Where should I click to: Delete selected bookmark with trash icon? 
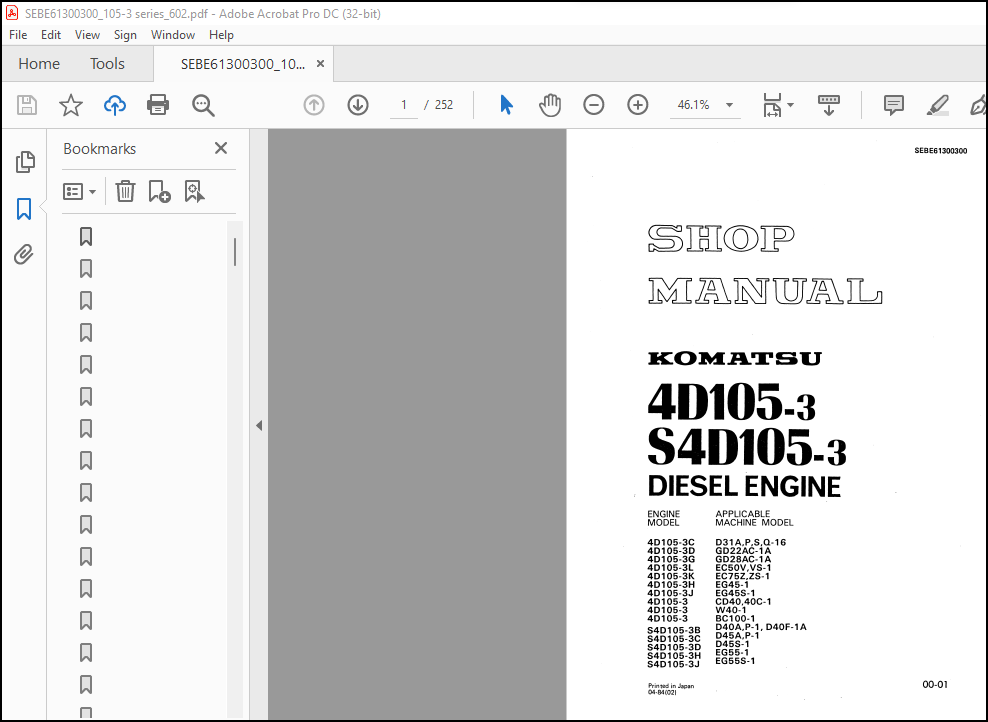(x=125, y=191)
